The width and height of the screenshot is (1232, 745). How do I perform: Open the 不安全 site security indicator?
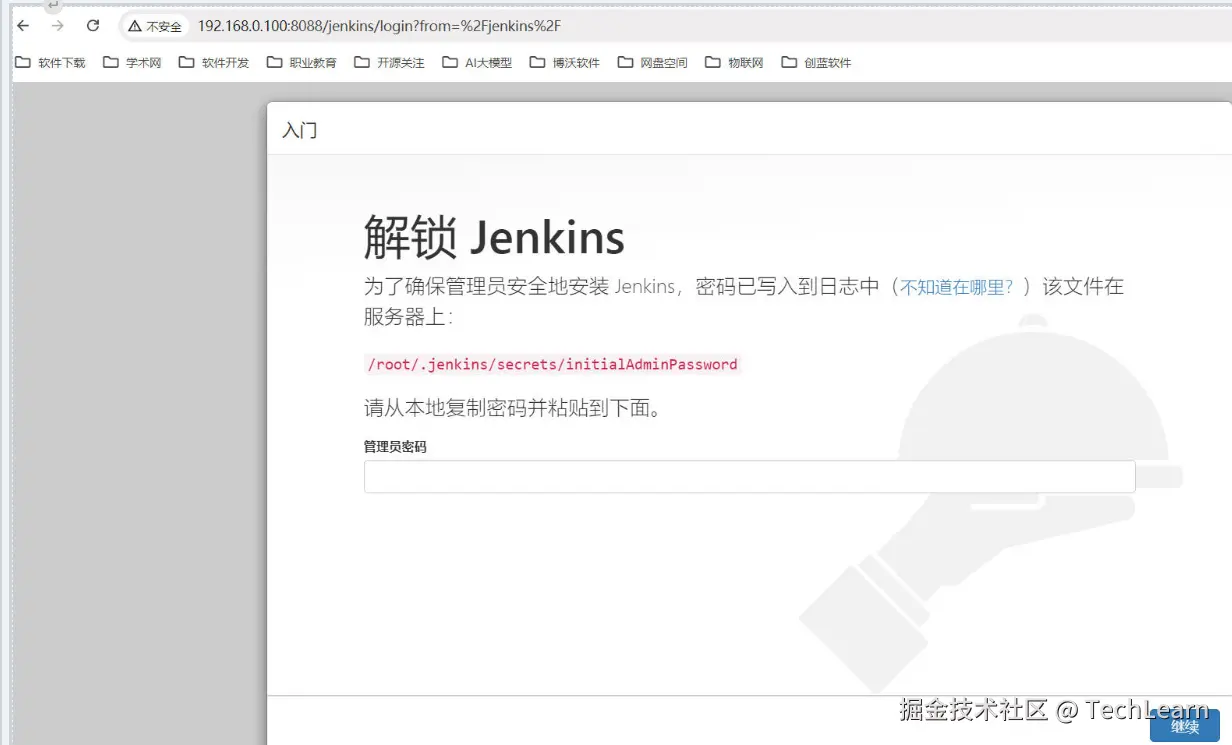point(155,26)
